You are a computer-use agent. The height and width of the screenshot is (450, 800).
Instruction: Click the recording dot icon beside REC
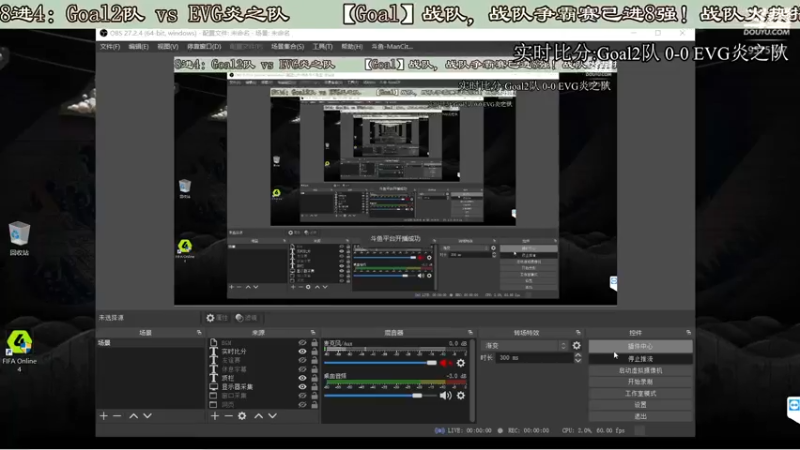[500, 431]
